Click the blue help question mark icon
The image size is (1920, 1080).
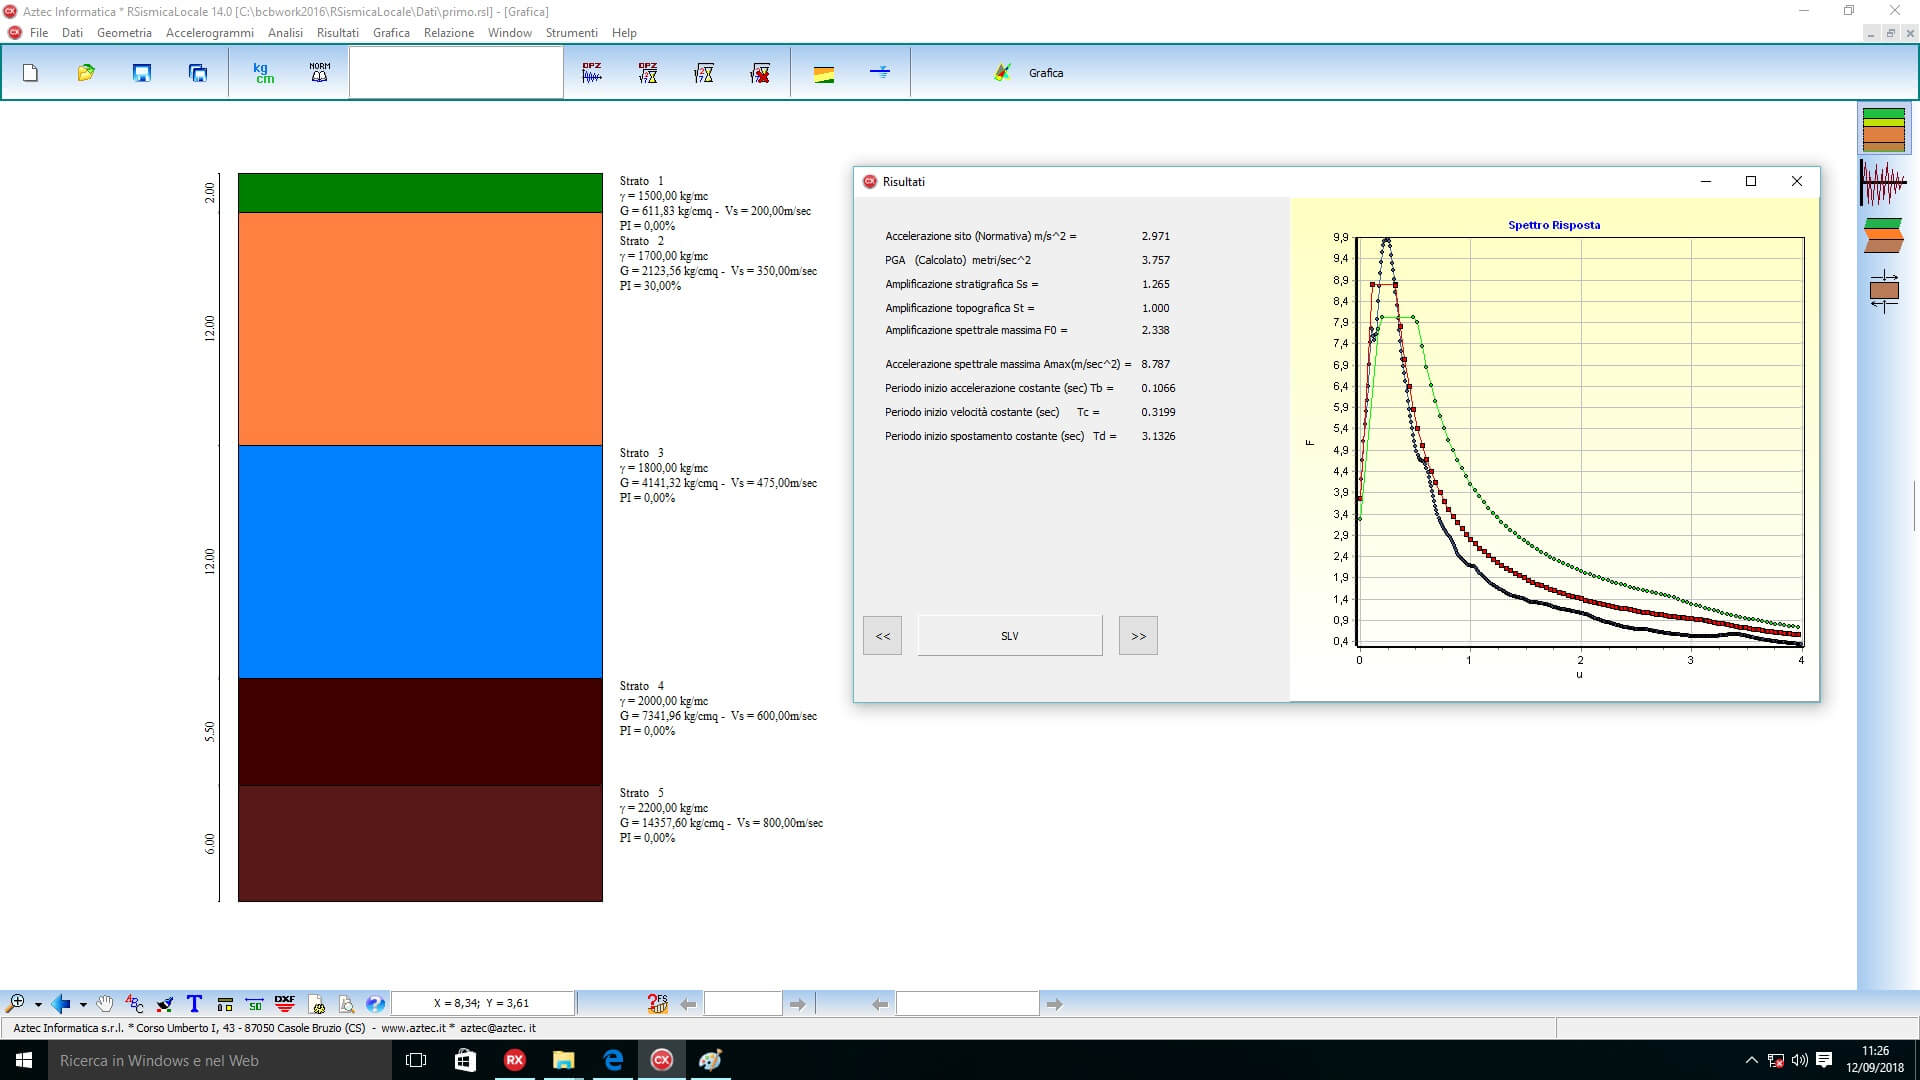pyautogui.click(x=375, y=1003)
